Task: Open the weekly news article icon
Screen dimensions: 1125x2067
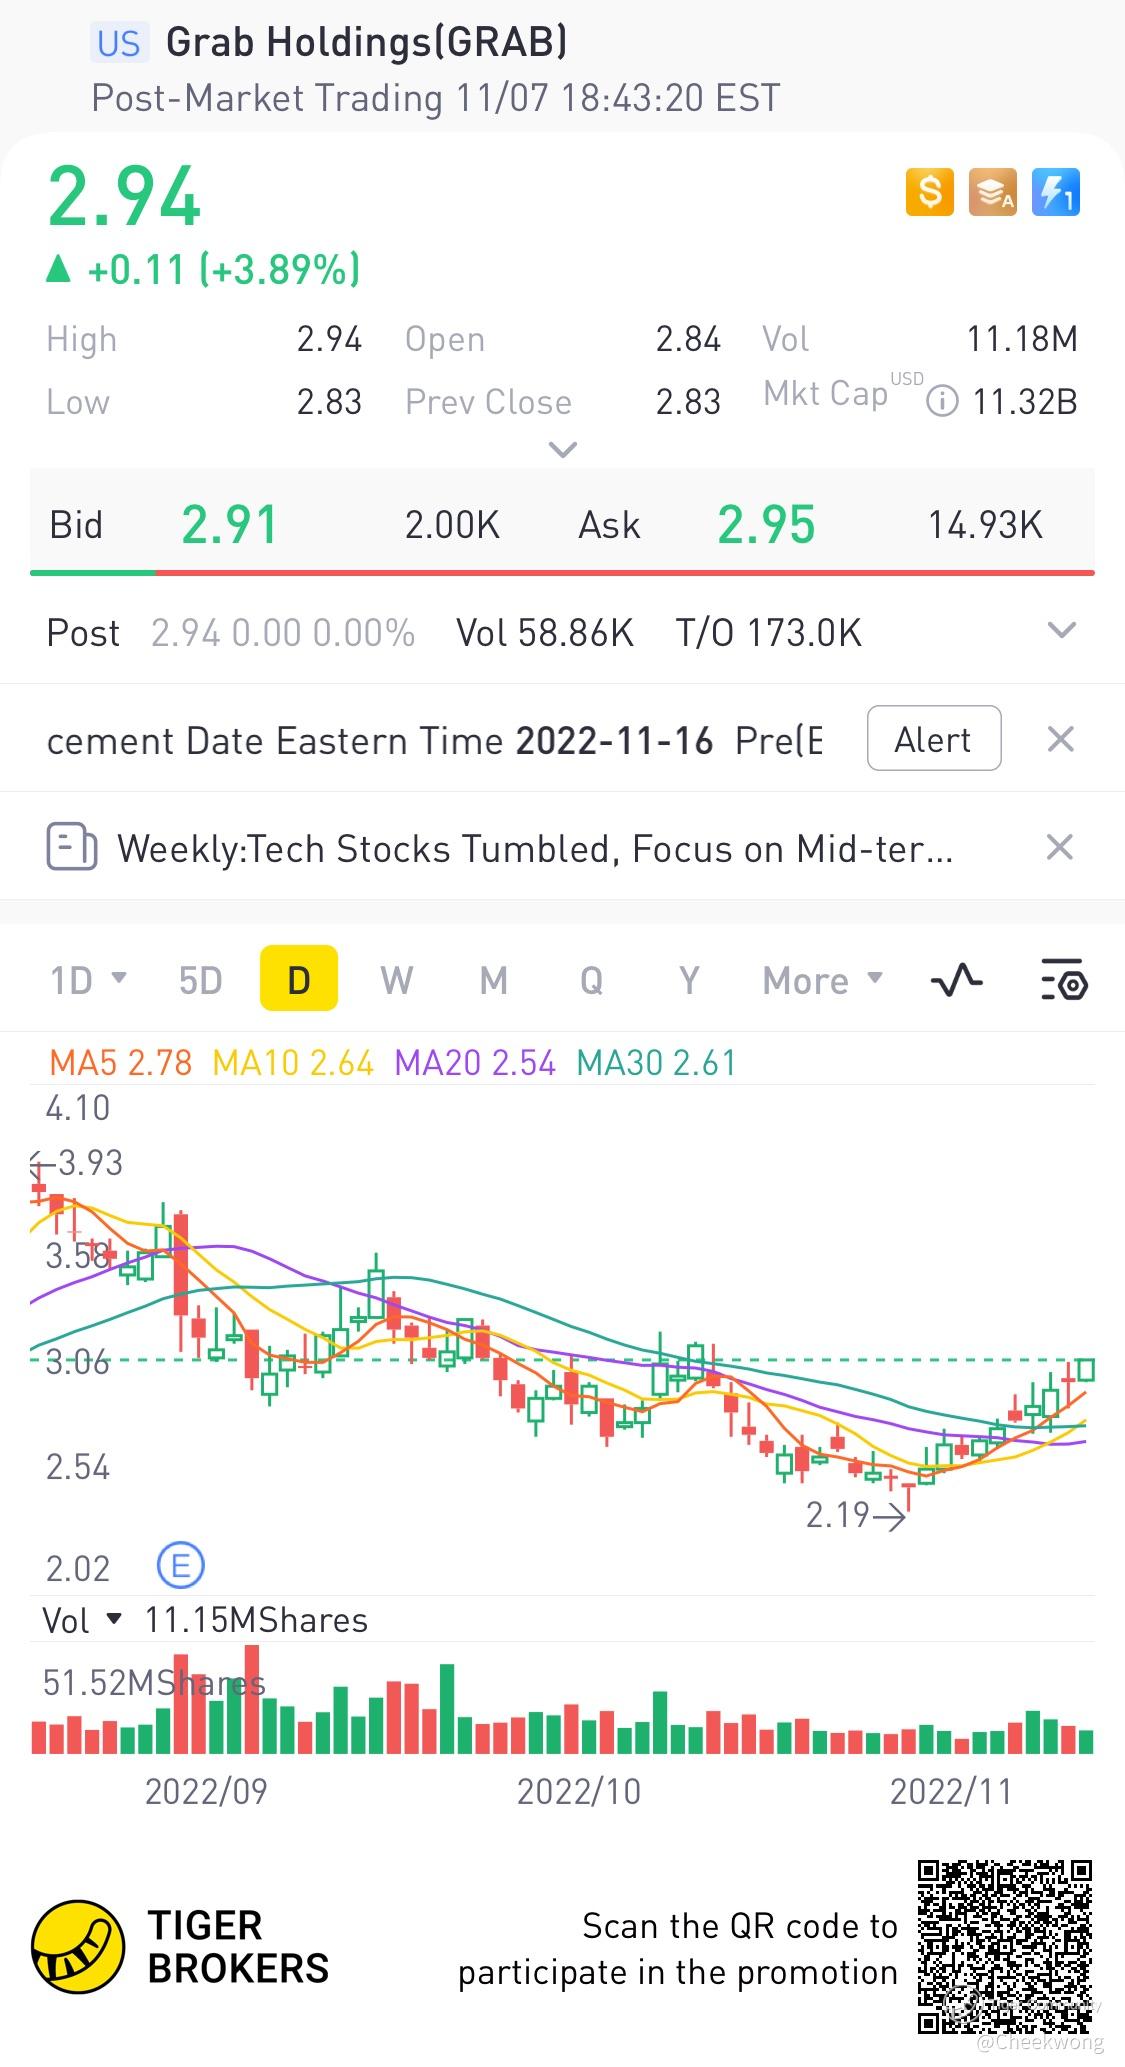Action: (x=72, y=848)
